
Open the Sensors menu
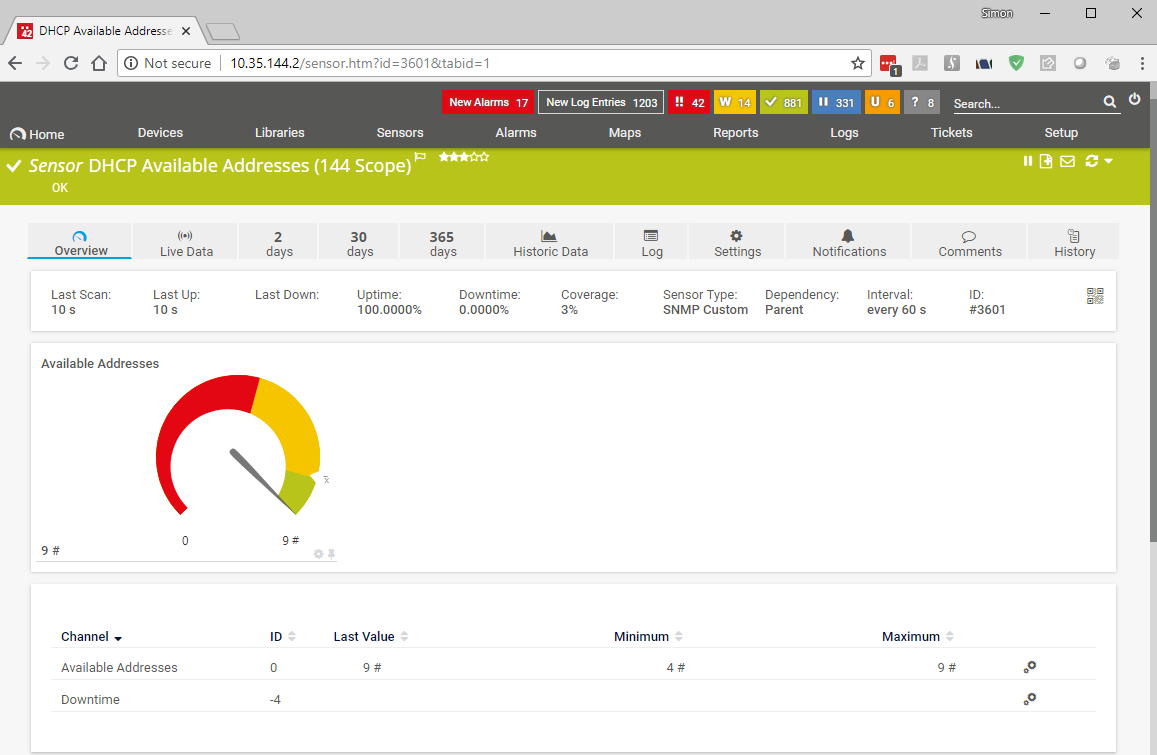click(400, 133)
